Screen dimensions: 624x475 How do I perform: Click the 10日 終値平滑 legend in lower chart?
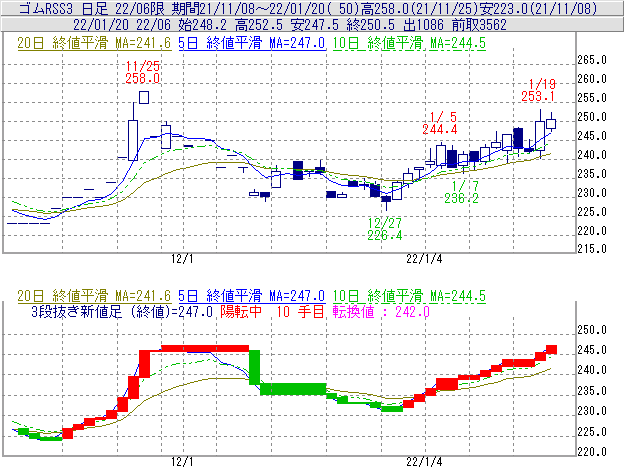click(x=409, y=296)
